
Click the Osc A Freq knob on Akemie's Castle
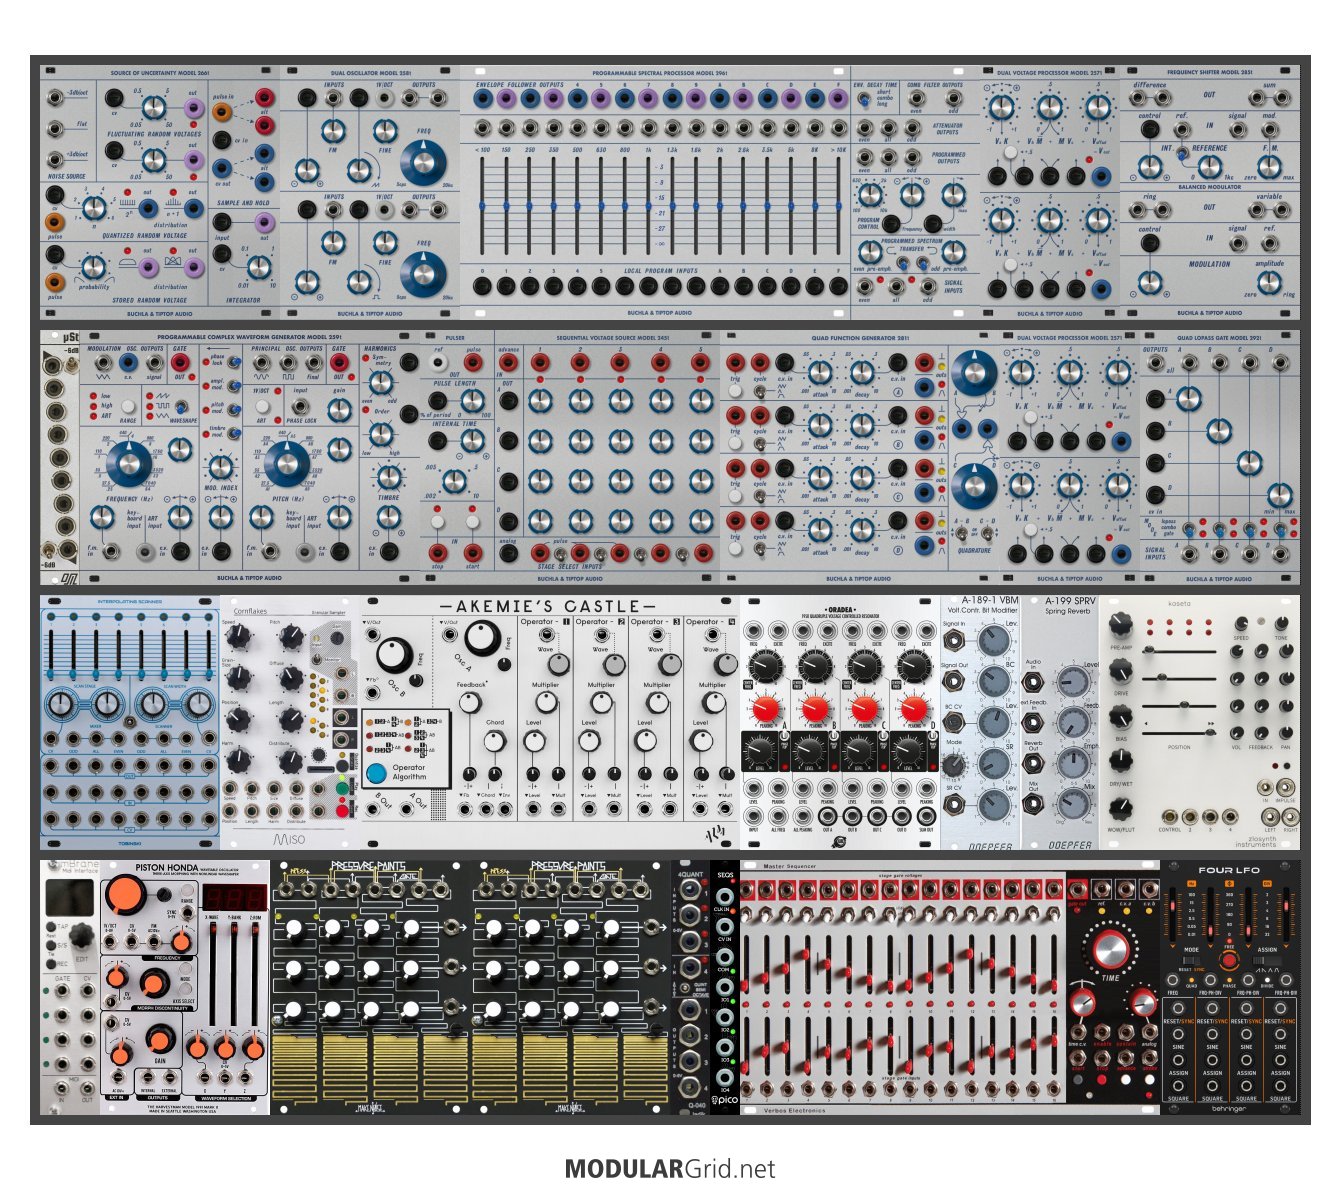coord(483,638)
